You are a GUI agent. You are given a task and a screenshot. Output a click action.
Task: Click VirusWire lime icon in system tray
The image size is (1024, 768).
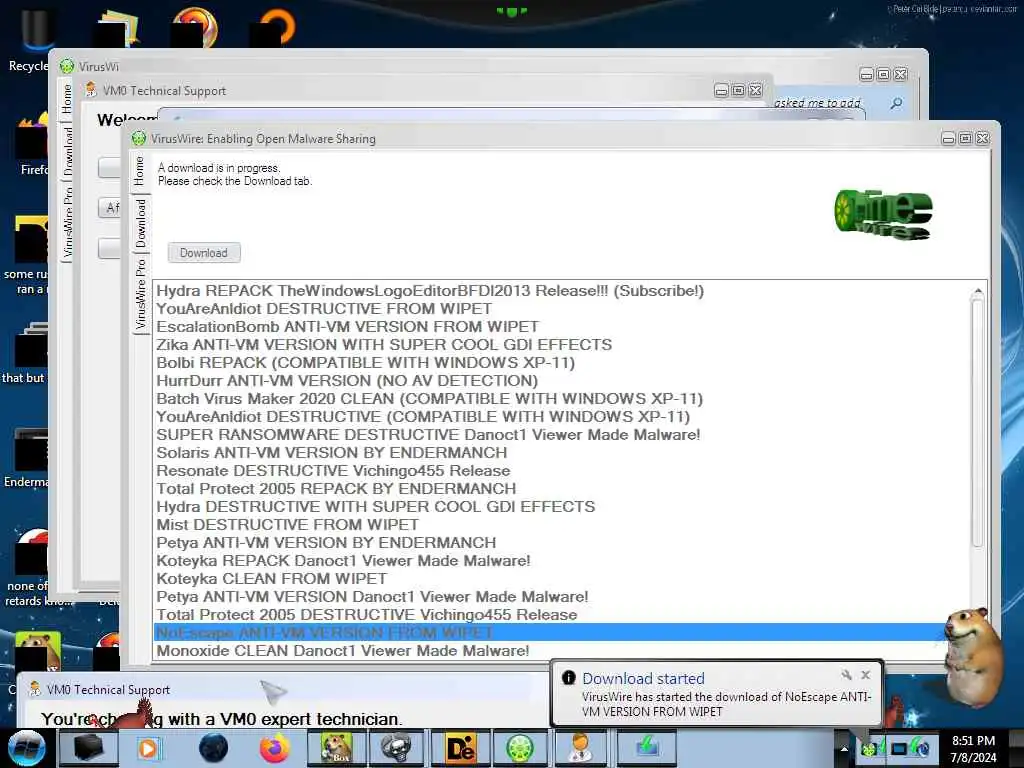[x=870, y=749]
